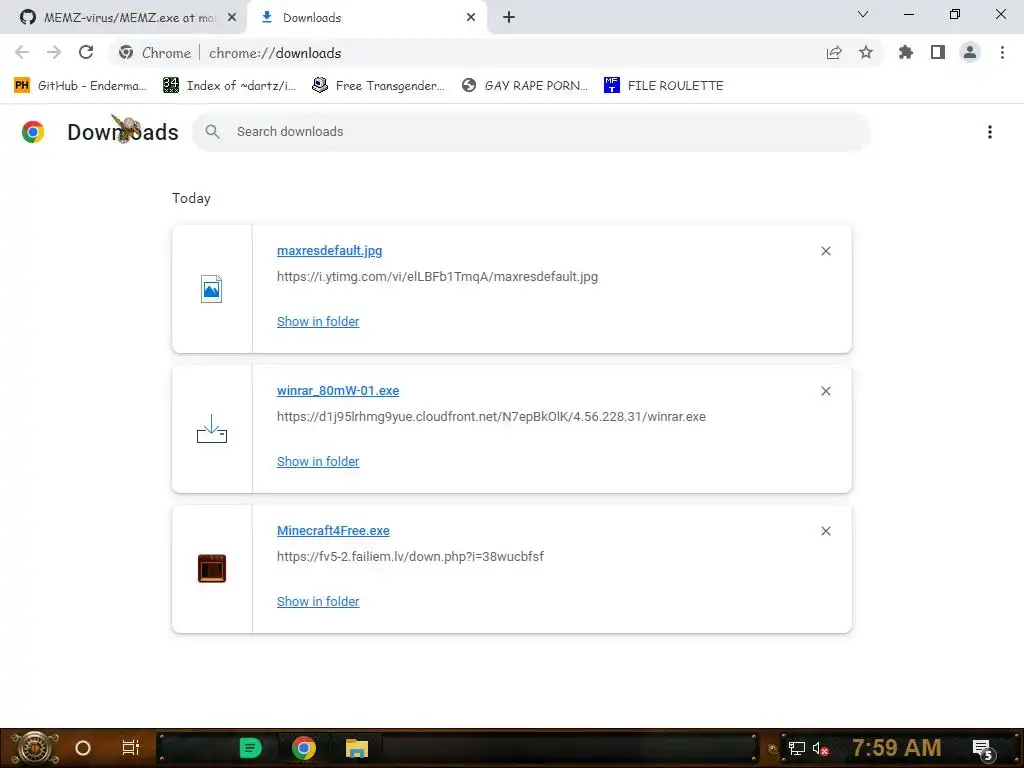Open Task View on the taskbar

[131, 748]
